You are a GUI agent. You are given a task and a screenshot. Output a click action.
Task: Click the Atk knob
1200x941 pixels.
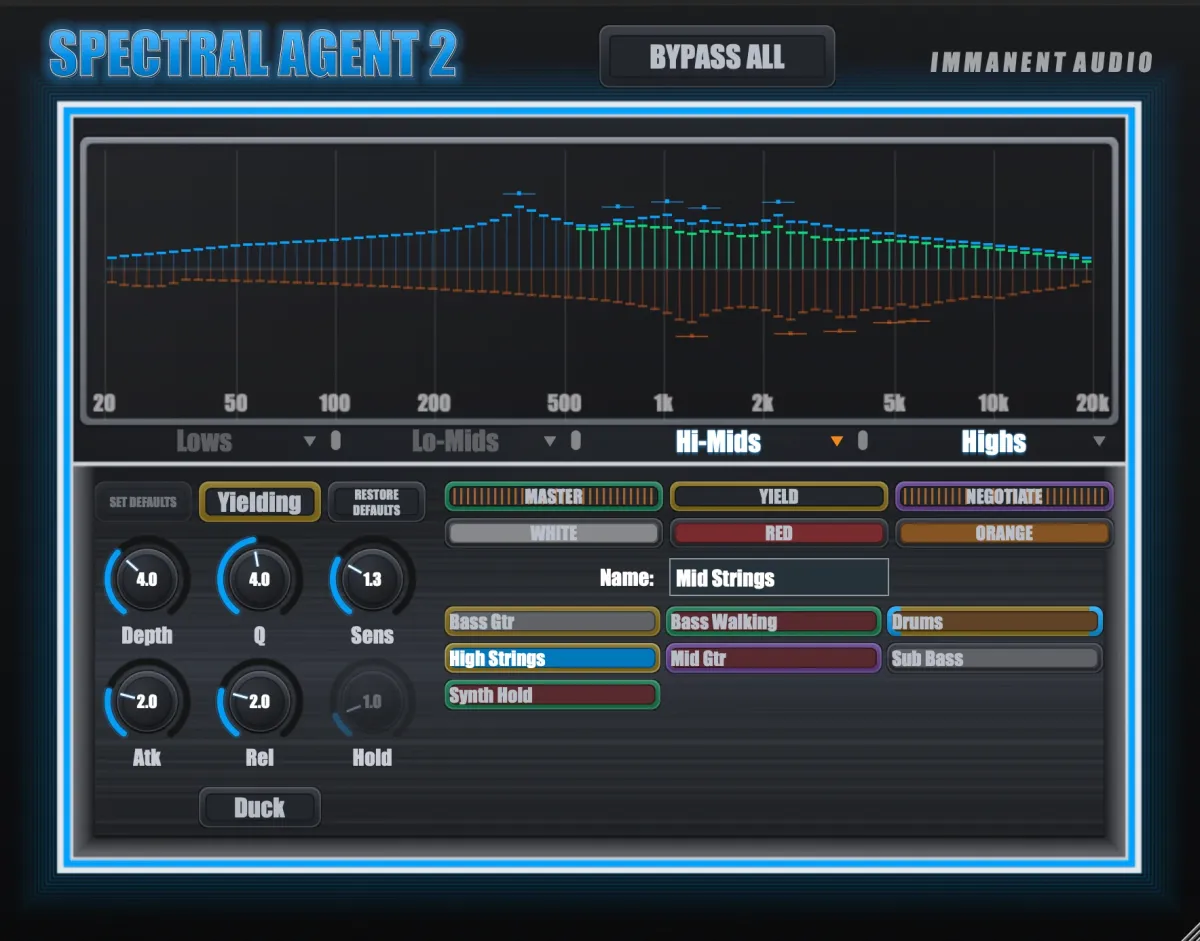click(x=146, y=701)
